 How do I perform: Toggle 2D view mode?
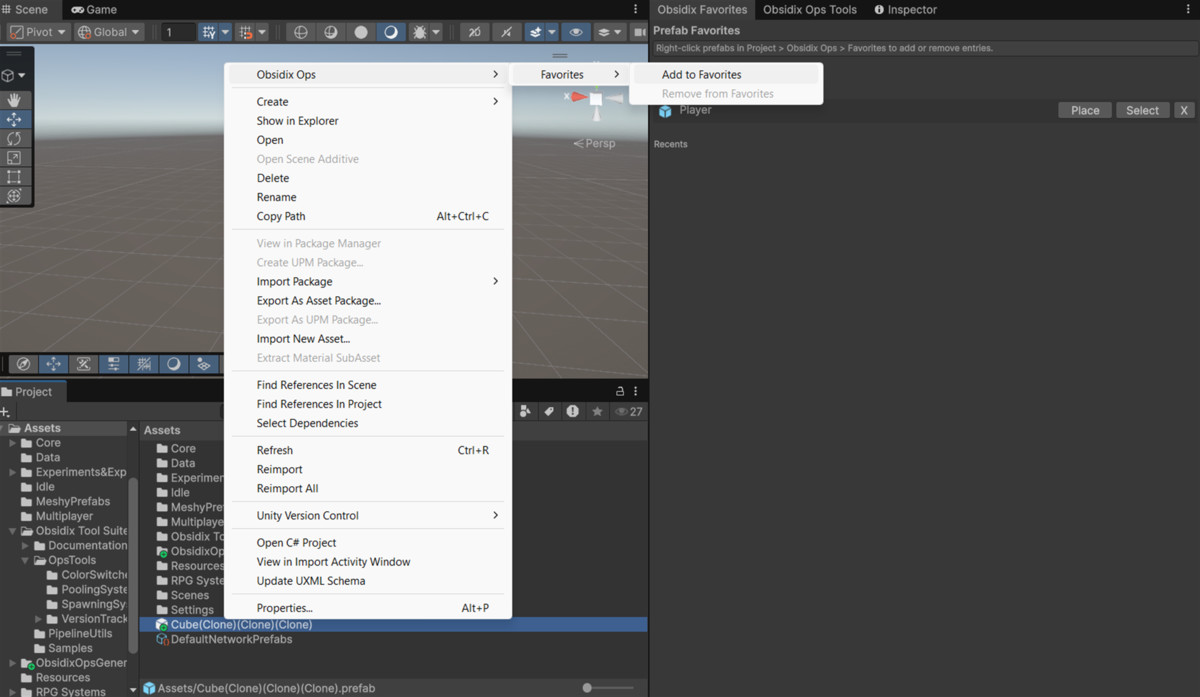(475, 32)
